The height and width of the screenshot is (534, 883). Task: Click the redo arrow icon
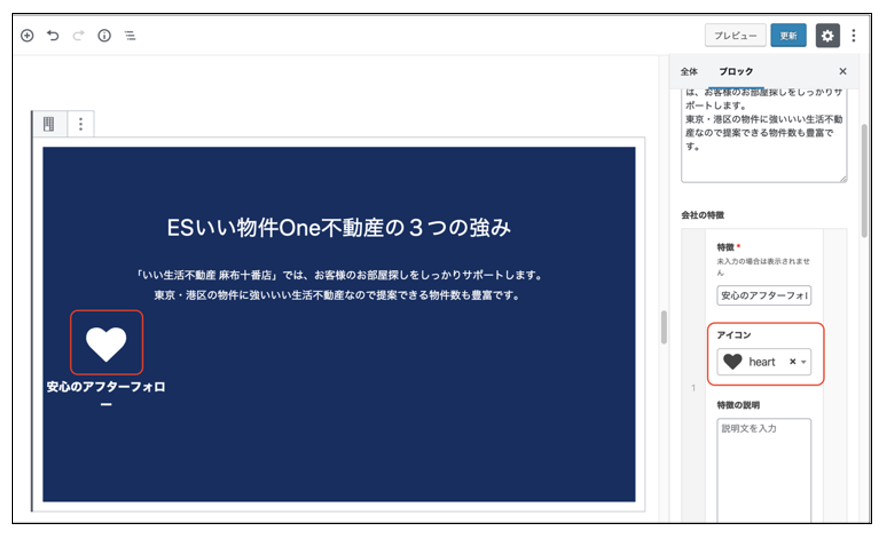point(78,35)
